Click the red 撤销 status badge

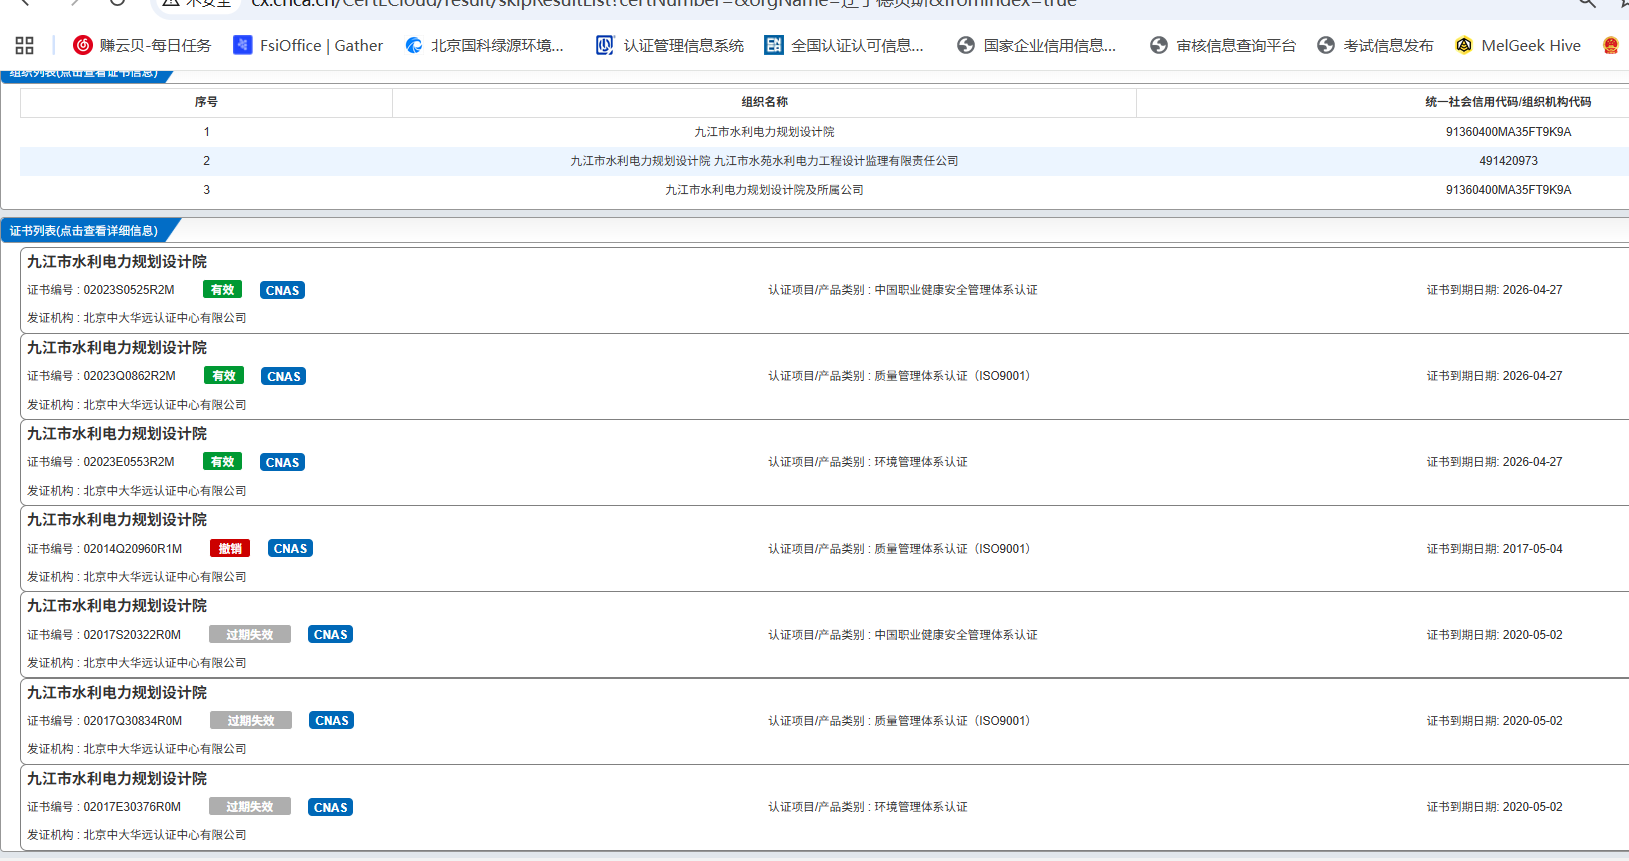(230, 548)
